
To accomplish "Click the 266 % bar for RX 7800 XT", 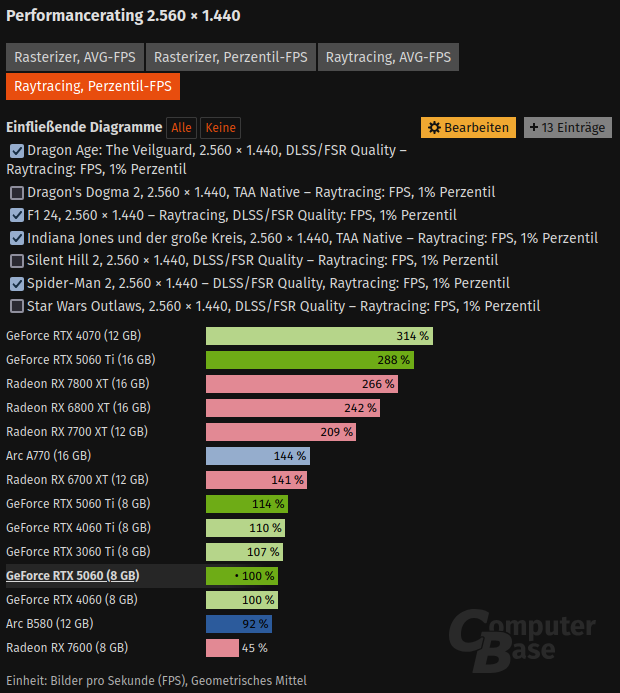I will (x=302, y=384).
